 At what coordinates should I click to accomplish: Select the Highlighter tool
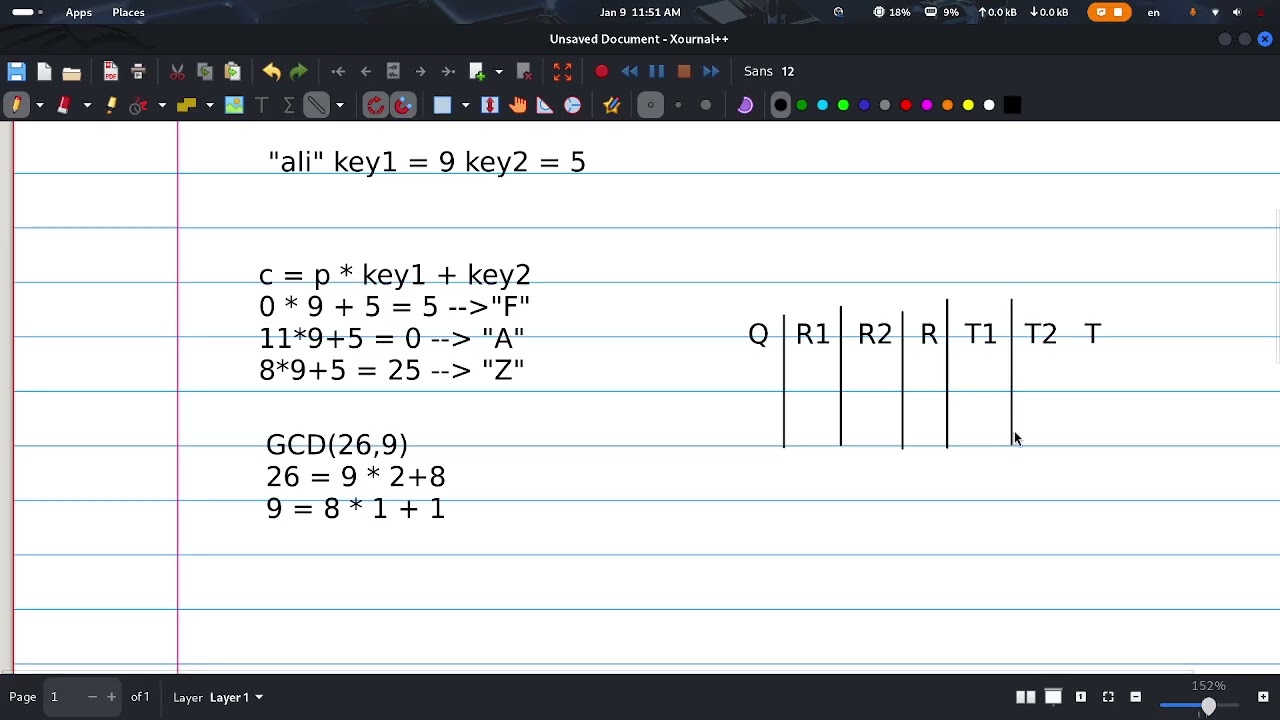pos(111,105)
